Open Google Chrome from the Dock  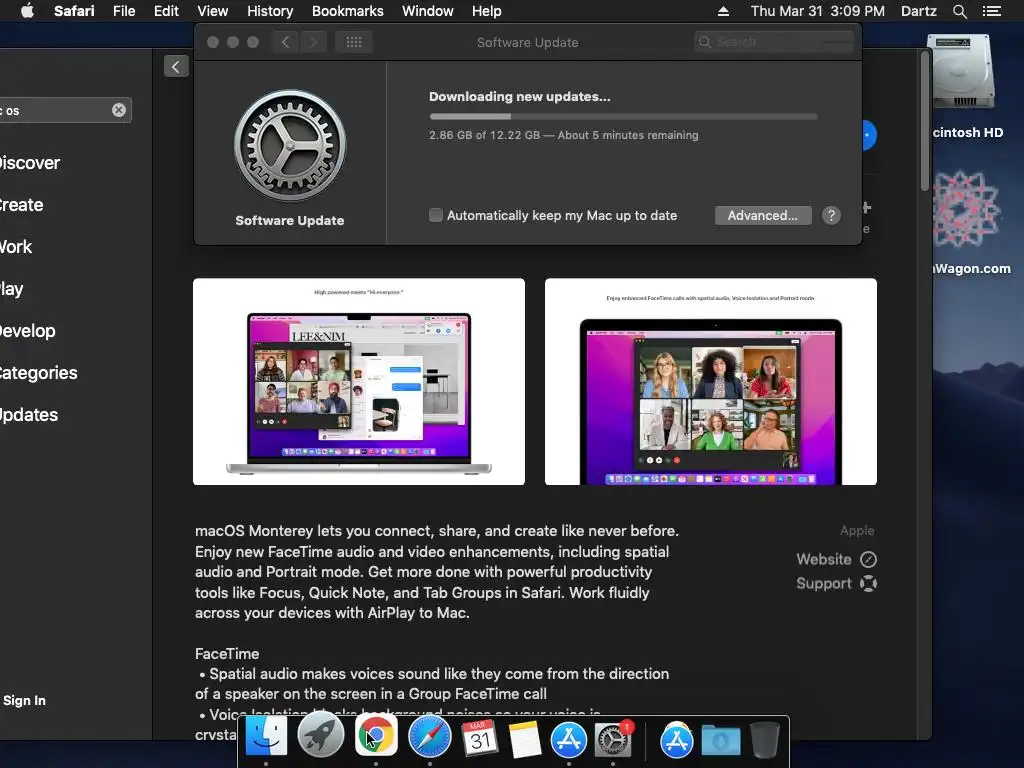376,737
